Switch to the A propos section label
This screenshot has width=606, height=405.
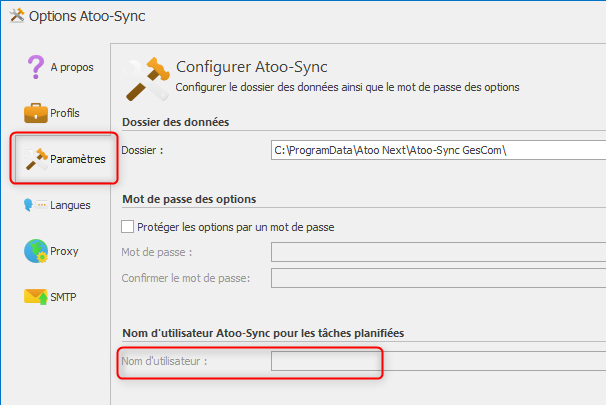[x=72, y=67]
